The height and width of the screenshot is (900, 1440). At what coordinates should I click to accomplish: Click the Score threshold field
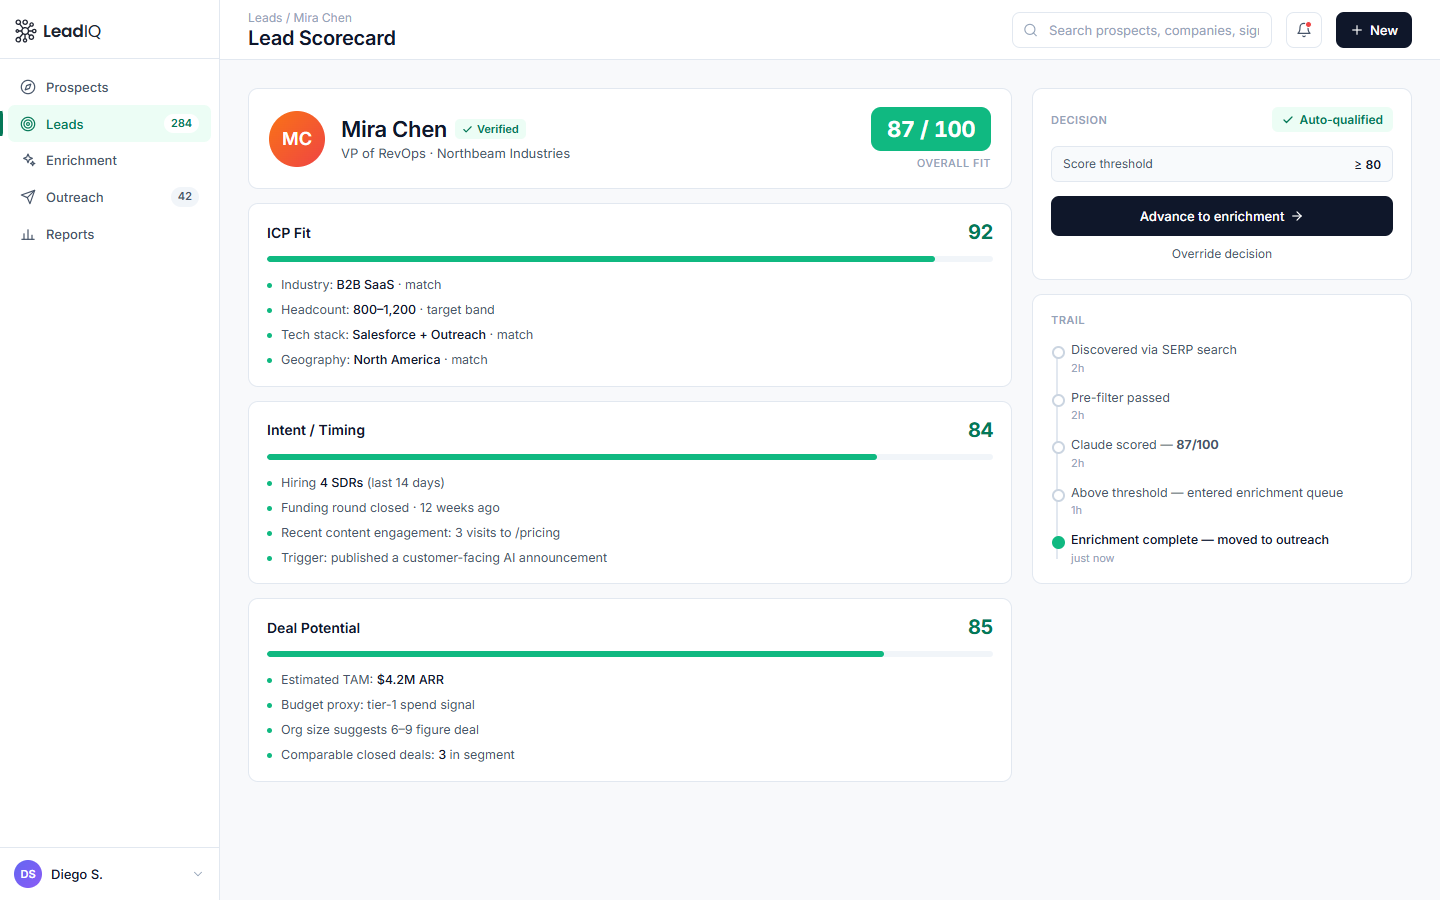pyautogui.click(x=1222, y=164)
